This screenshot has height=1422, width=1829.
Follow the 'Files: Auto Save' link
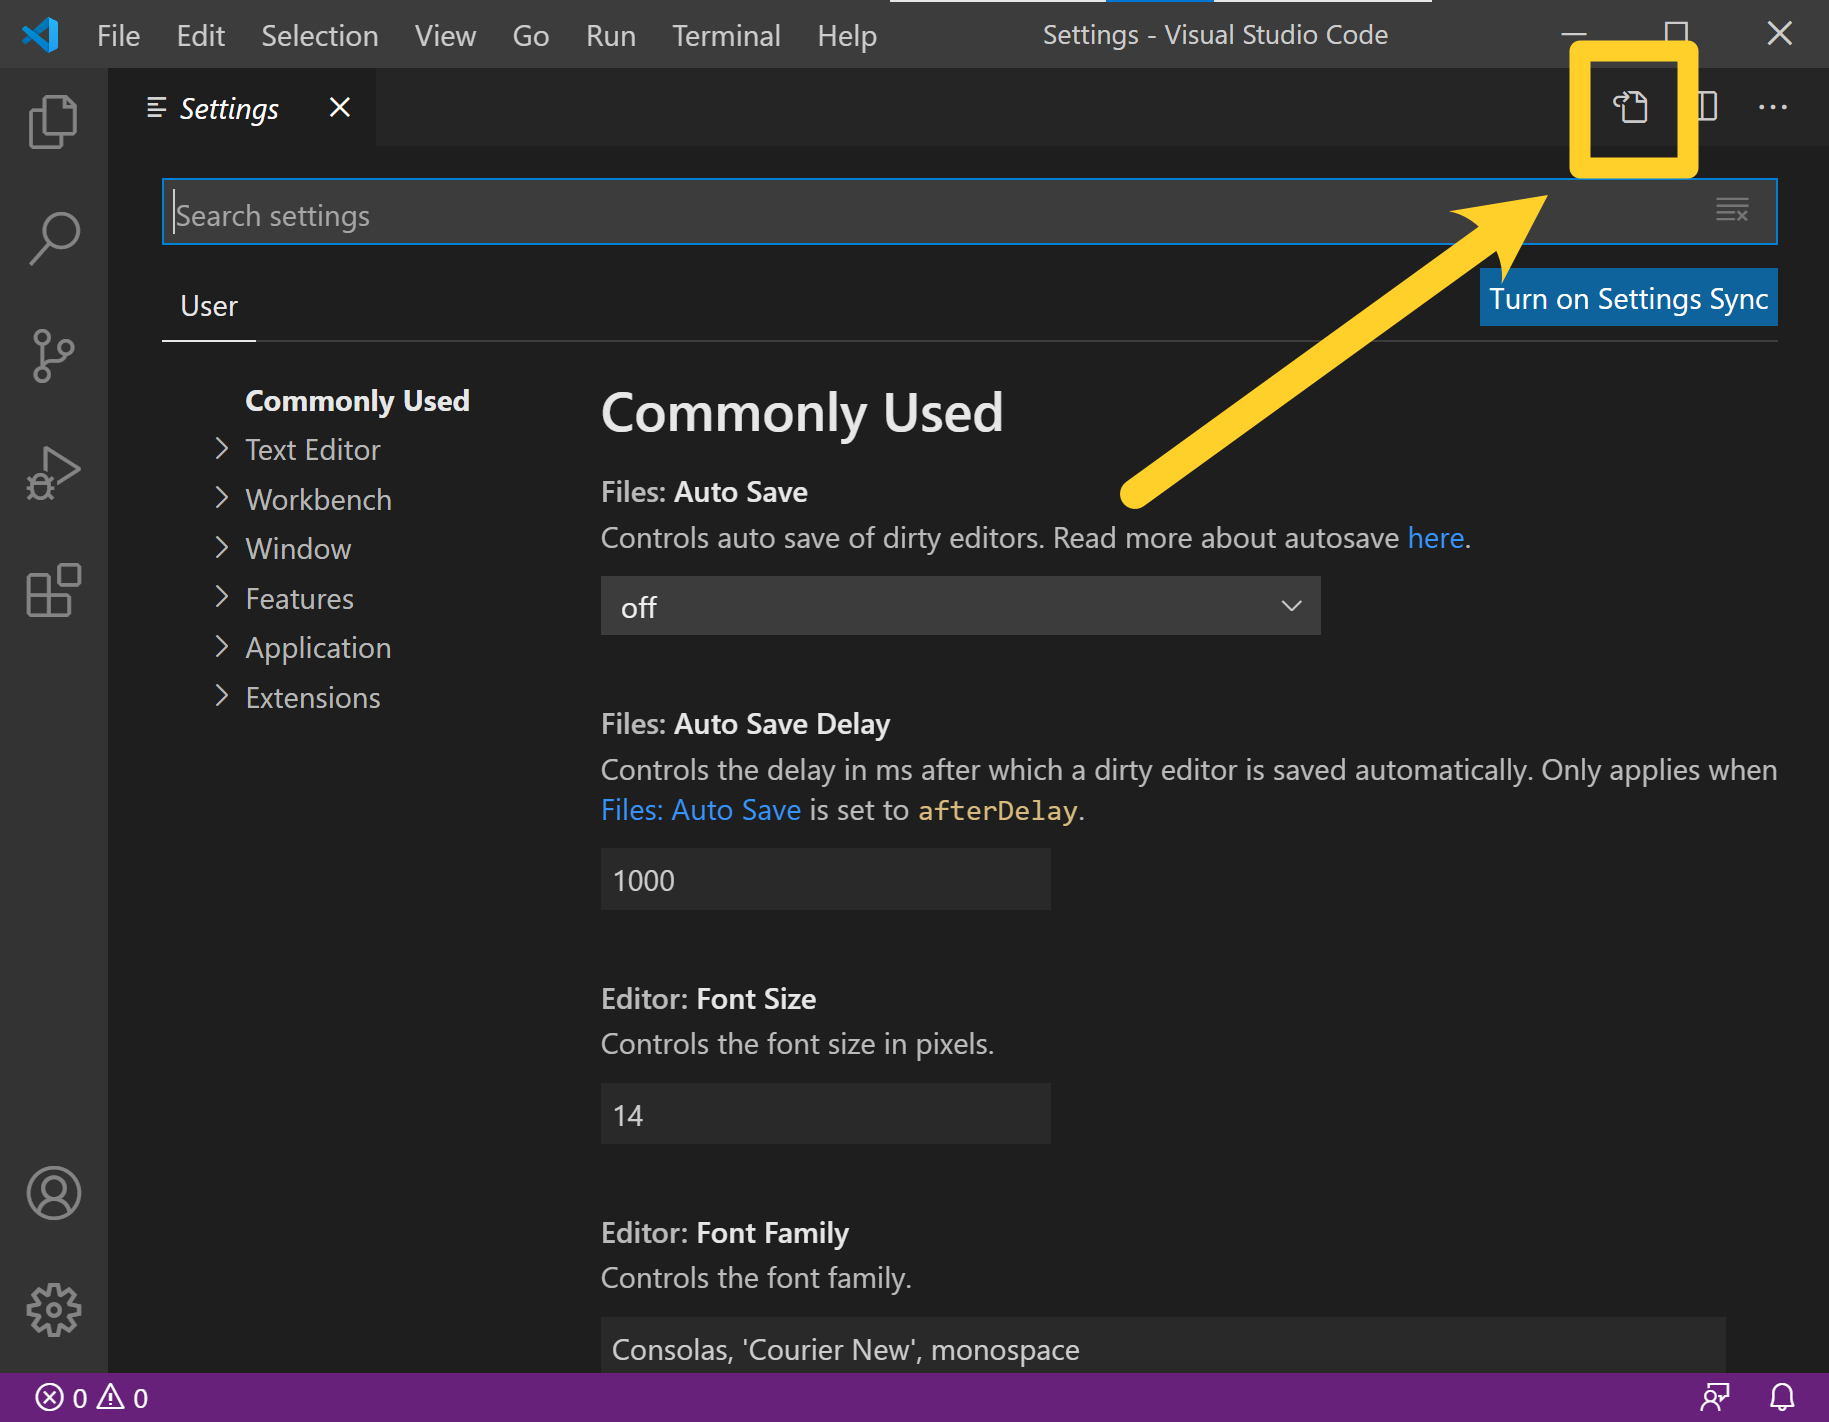click(701, 810)
